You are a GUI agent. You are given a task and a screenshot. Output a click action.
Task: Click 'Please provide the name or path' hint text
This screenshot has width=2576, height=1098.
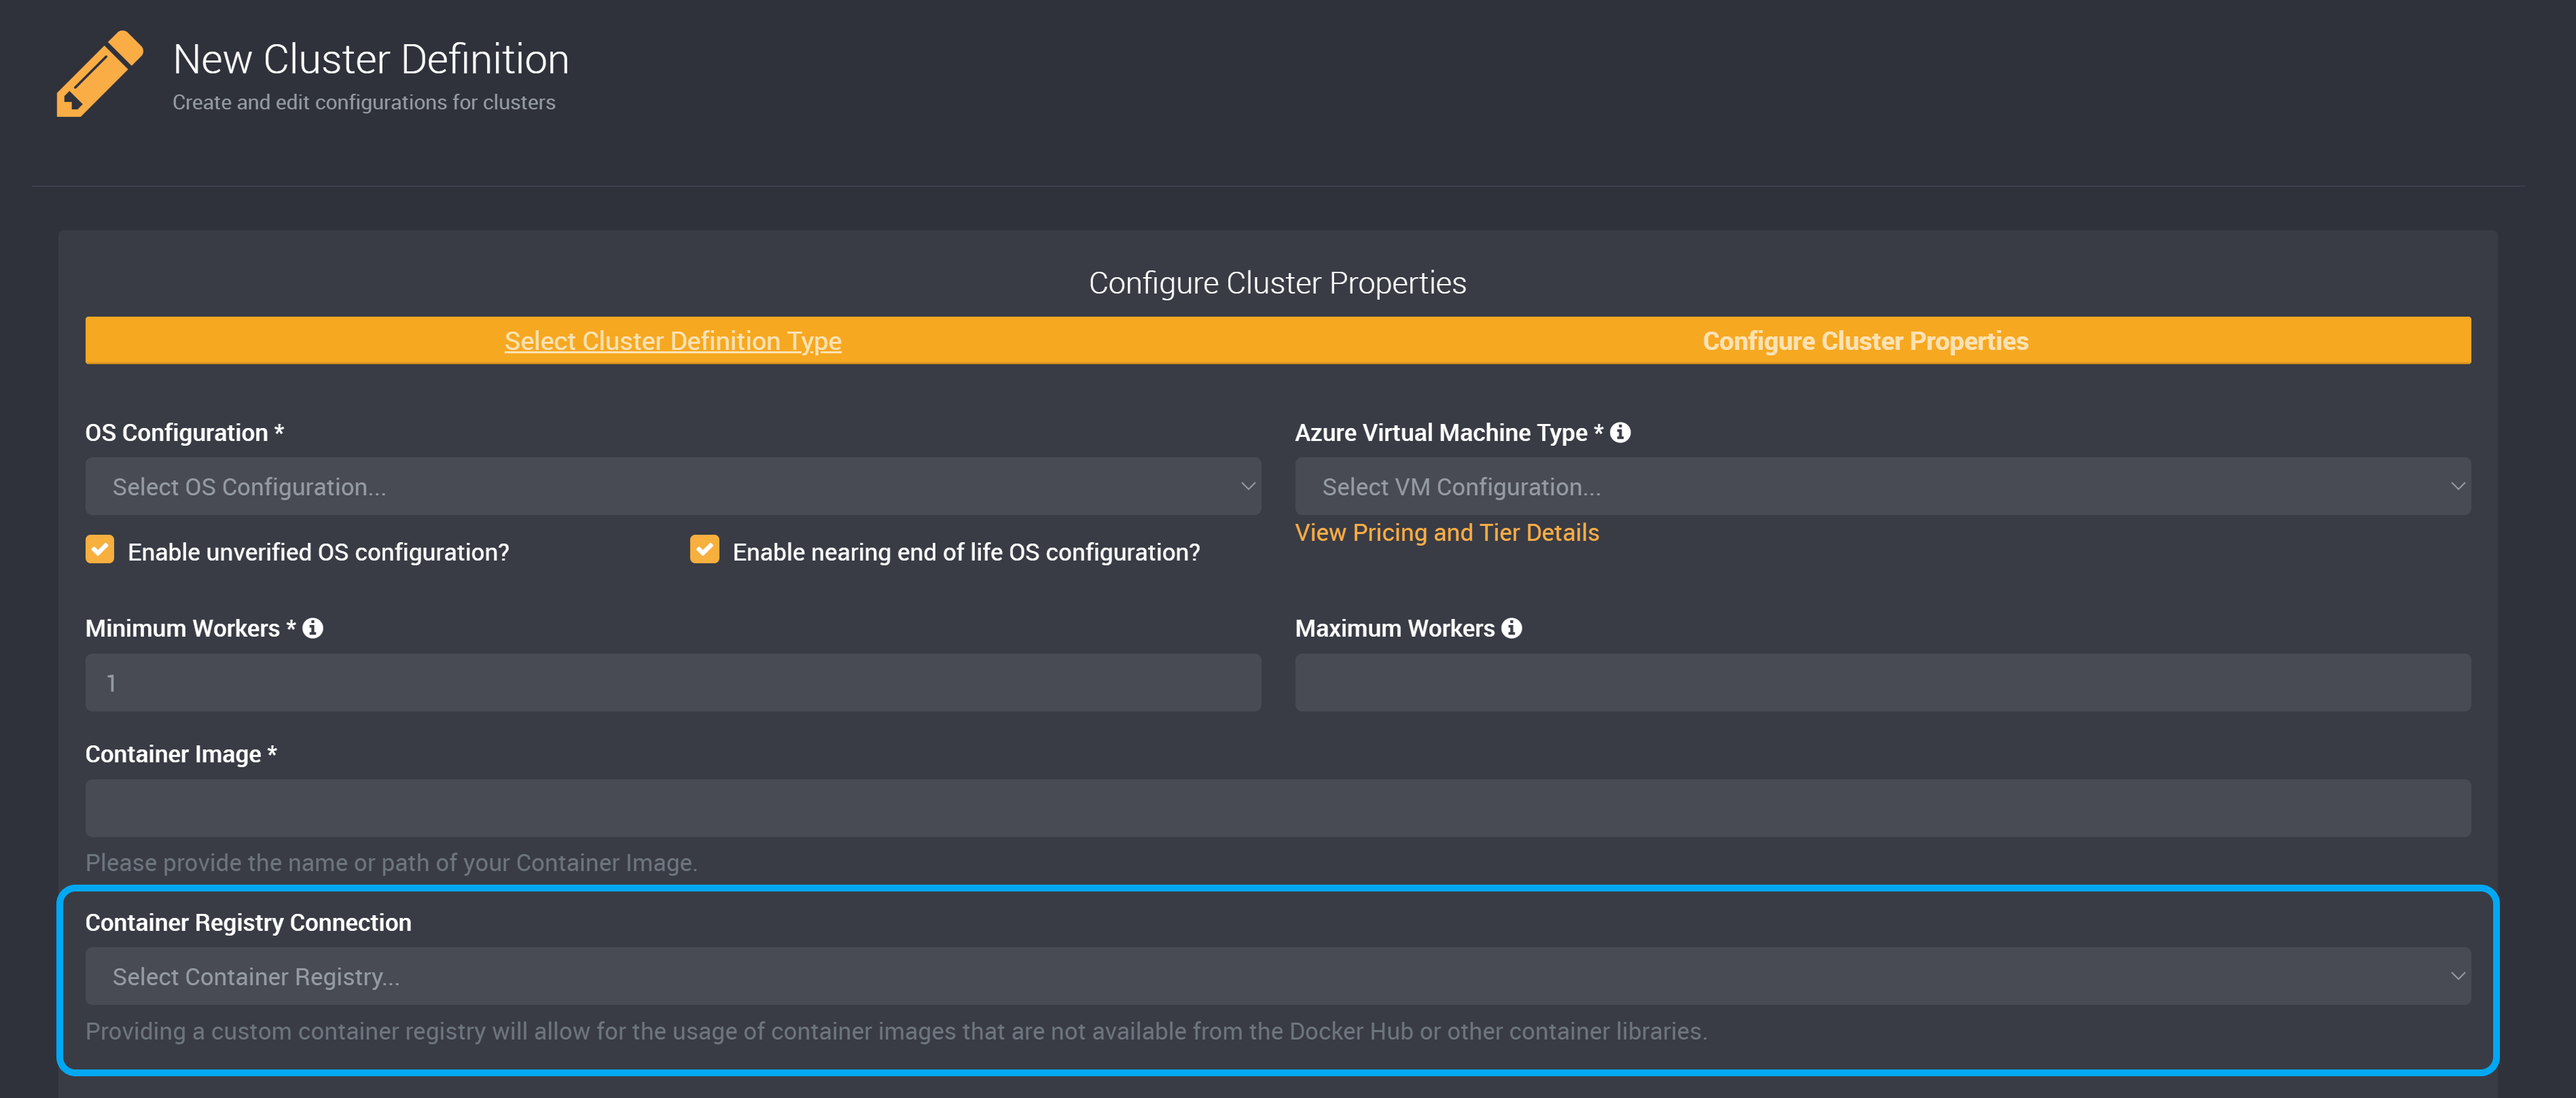[392, 863]
